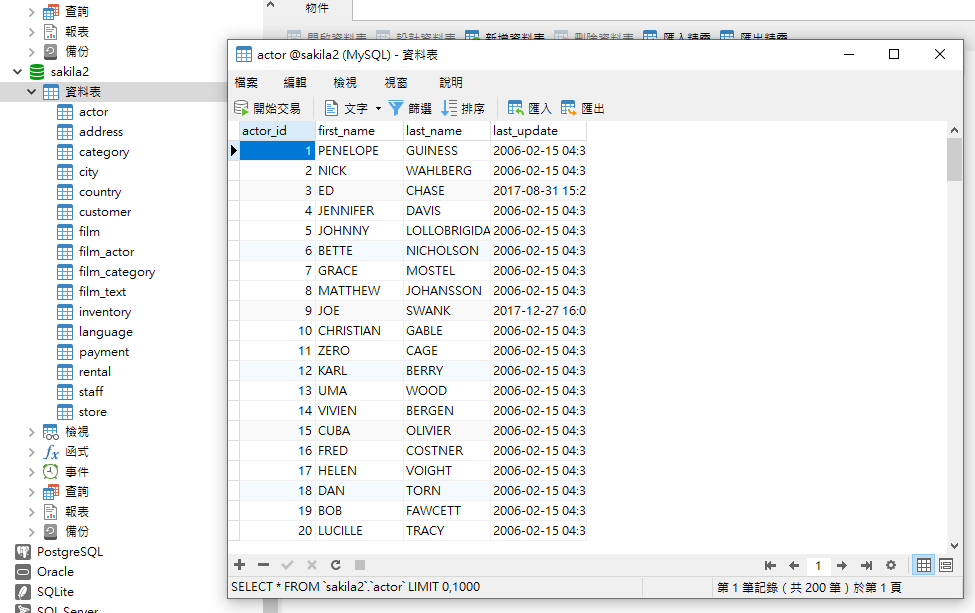The height and width of the screenshot is (613, 975).
Task: Open the 文字 dropdown arrow
Action: click(378, 108)
